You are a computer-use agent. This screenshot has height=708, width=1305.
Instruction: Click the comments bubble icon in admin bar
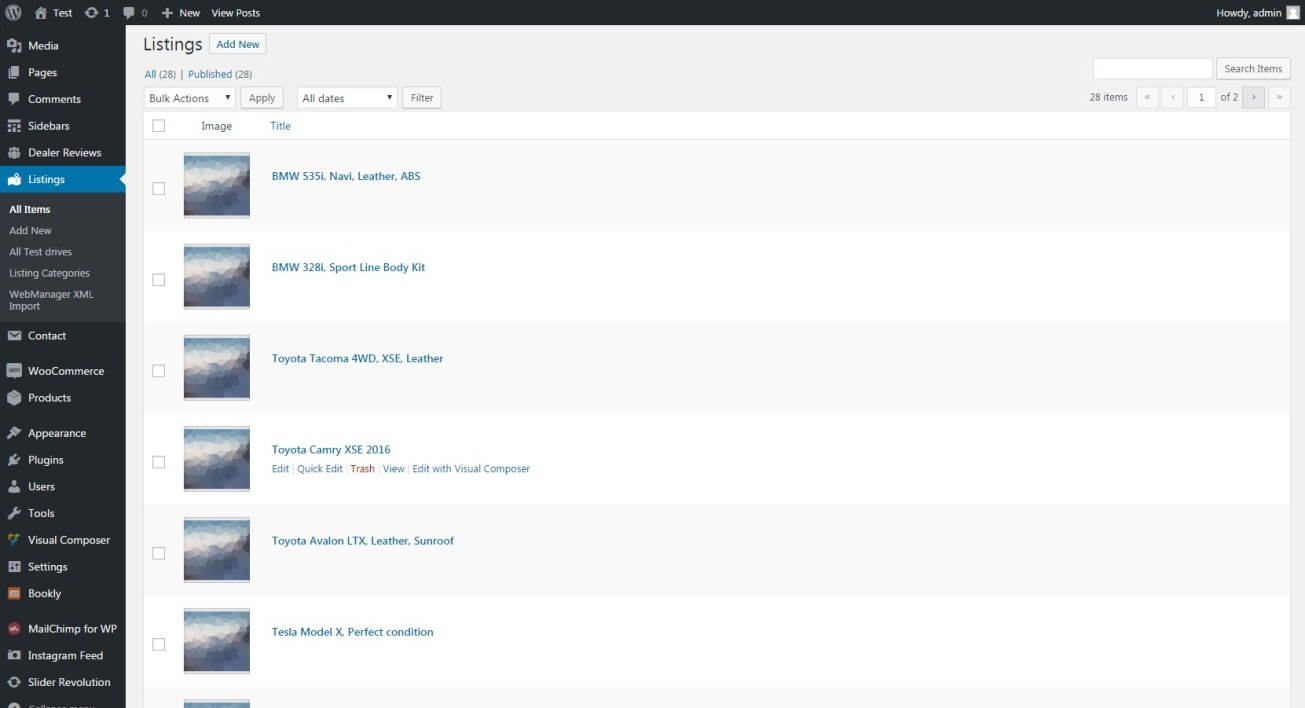pos(129,13)
